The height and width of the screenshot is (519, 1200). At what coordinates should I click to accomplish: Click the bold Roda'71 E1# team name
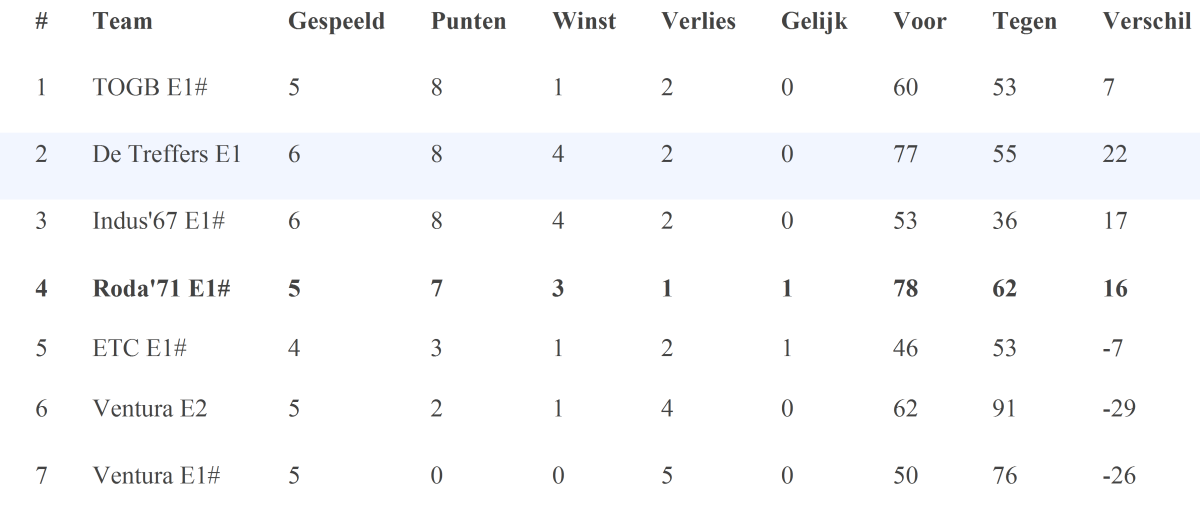point(162,289)
